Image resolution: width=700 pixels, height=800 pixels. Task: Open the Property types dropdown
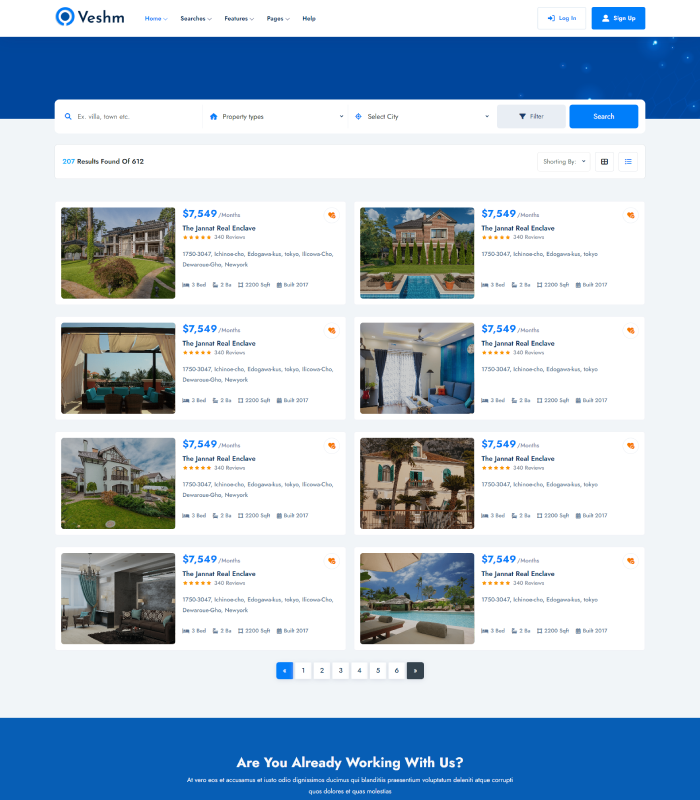[276, 117]
